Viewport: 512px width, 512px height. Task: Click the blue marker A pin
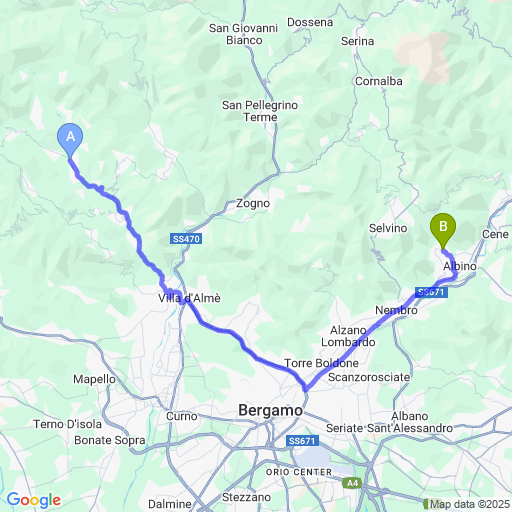coord(70,140)
